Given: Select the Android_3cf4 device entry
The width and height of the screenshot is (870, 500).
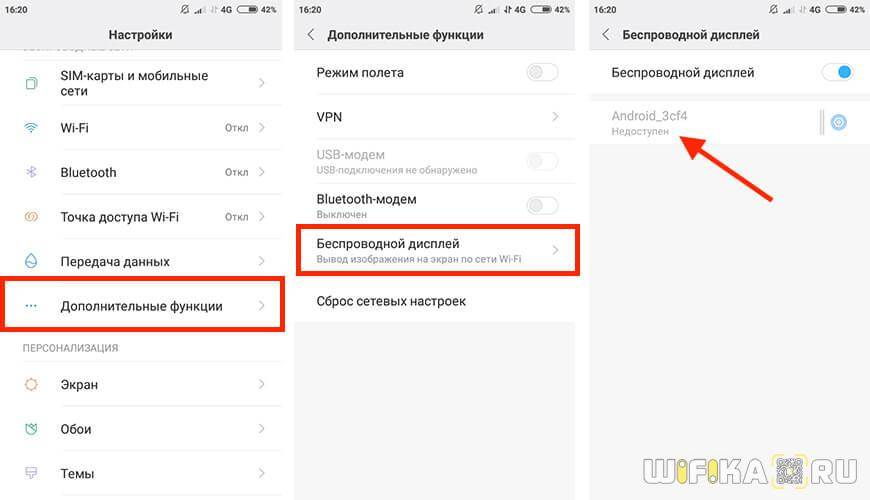Looking at the screenshot, I should point(704,123).
